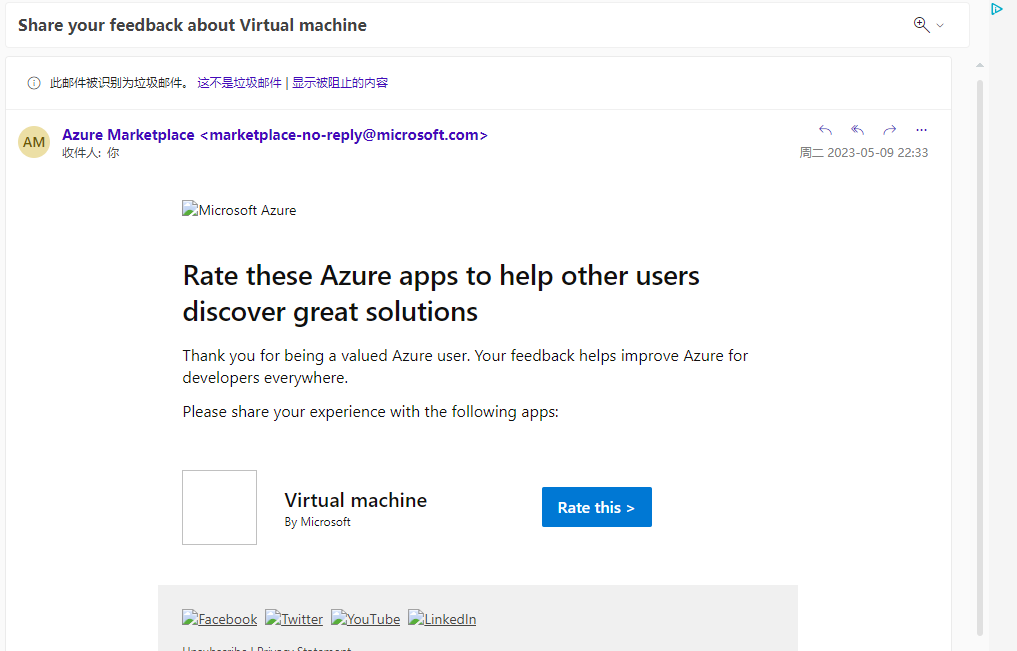Open the YouTube link
Viewport: 1017px width, 651px height.
pos(365,619)
